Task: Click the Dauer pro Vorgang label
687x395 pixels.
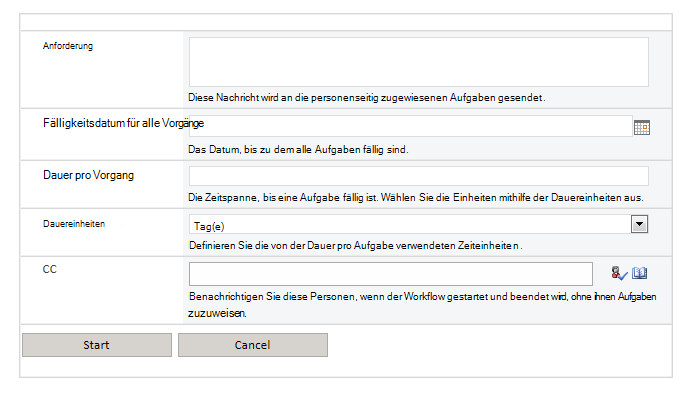Action: (x=89, y=175)
